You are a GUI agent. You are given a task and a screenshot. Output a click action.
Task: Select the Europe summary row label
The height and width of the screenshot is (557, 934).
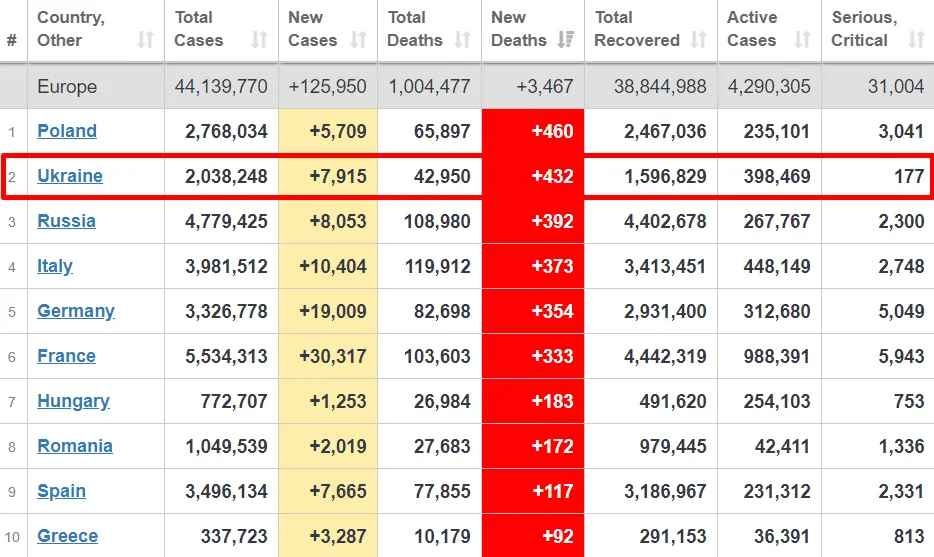pos(67,86)
